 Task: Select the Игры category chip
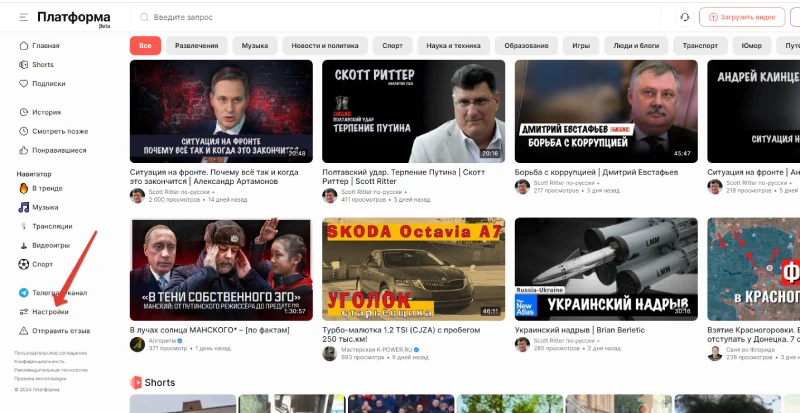point(581,45)
